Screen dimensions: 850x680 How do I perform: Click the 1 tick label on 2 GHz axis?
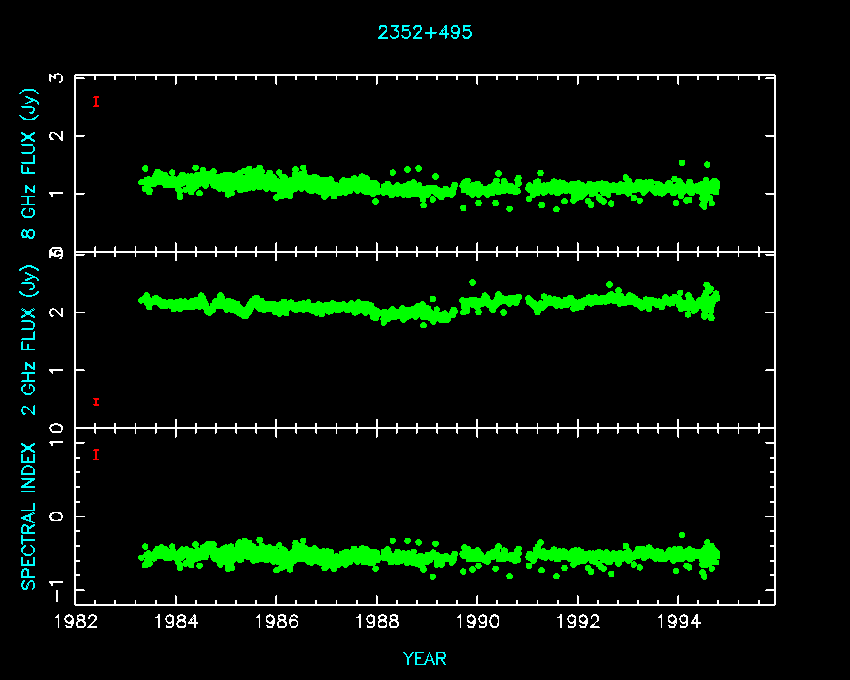[58, 370]
